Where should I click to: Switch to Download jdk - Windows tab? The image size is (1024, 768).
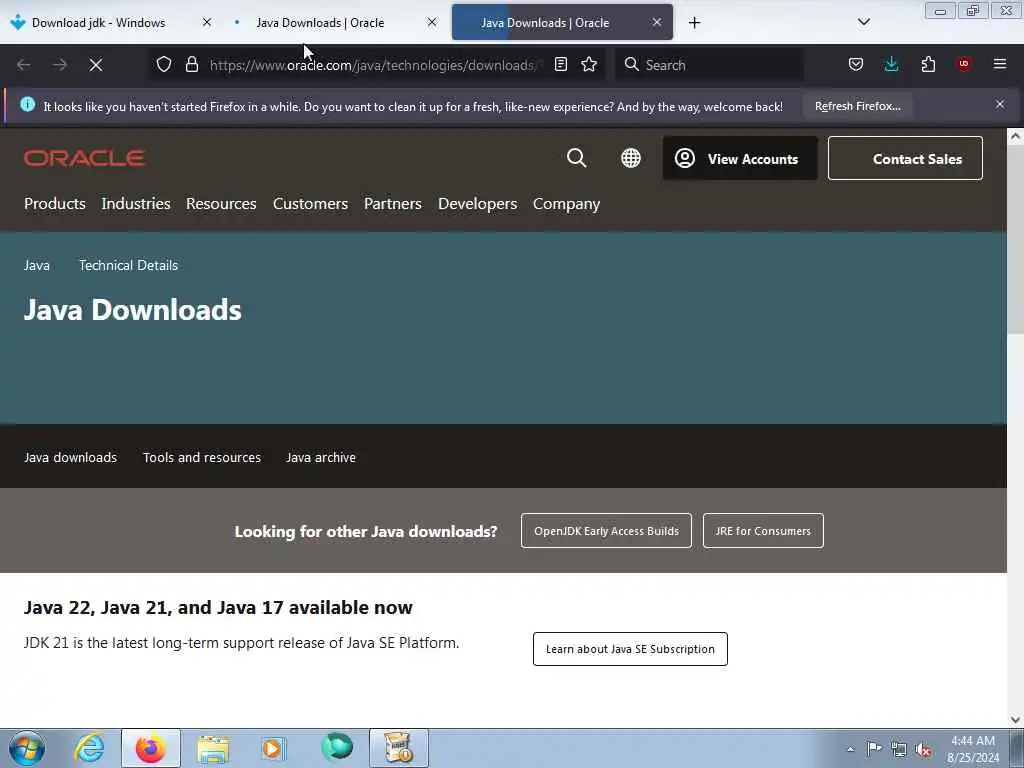(x=99, y=23)
